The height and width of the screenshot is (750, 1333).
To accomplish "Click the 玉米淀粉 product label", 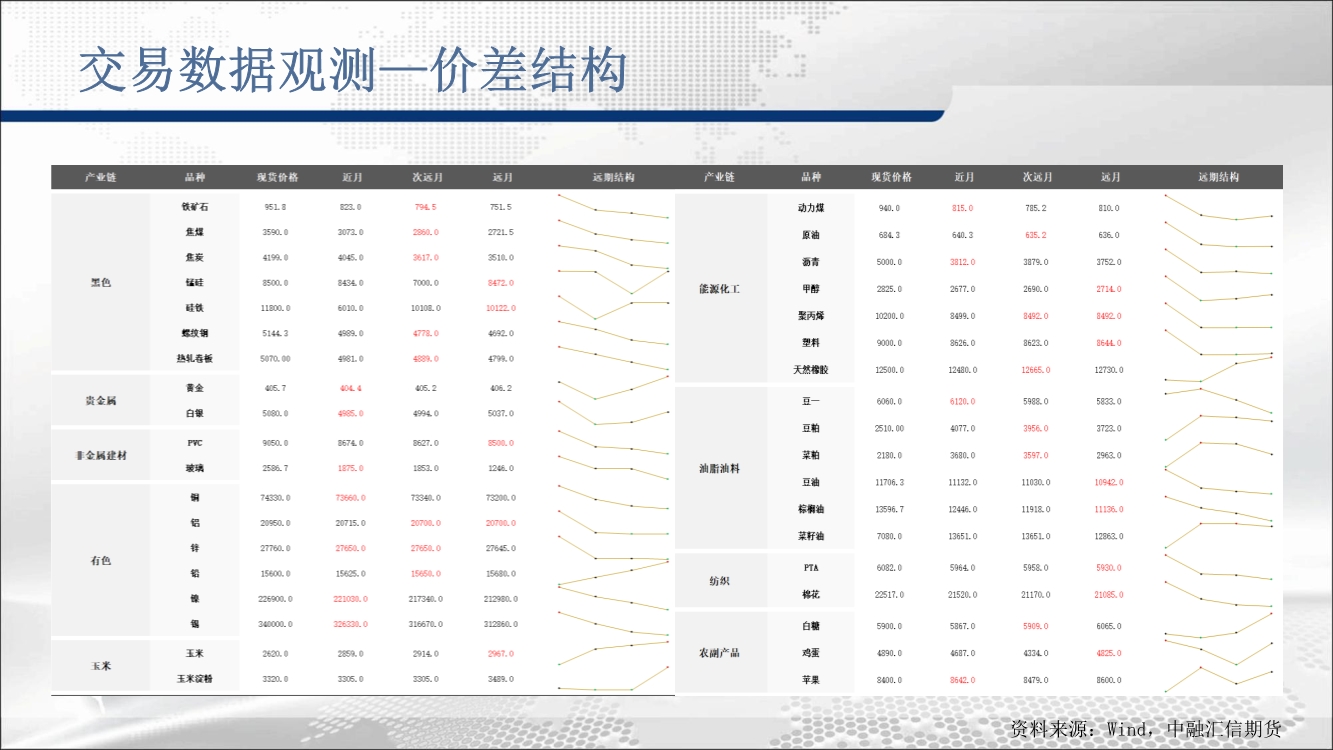I will click(195, 679).
